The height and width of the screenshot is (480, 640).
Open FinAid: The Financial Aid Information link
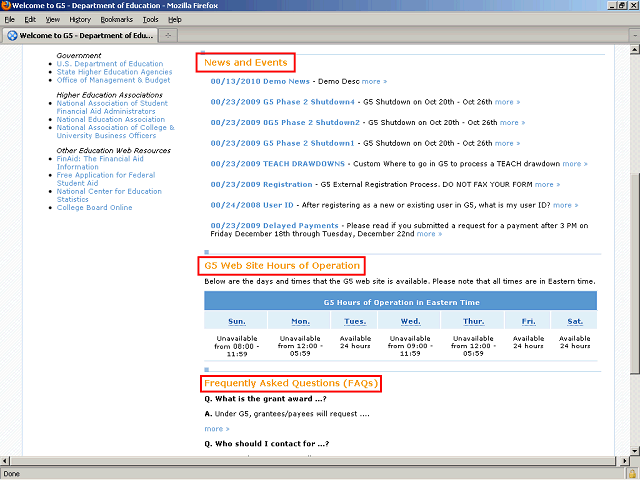pyautogui.click(x=100, y=163)
